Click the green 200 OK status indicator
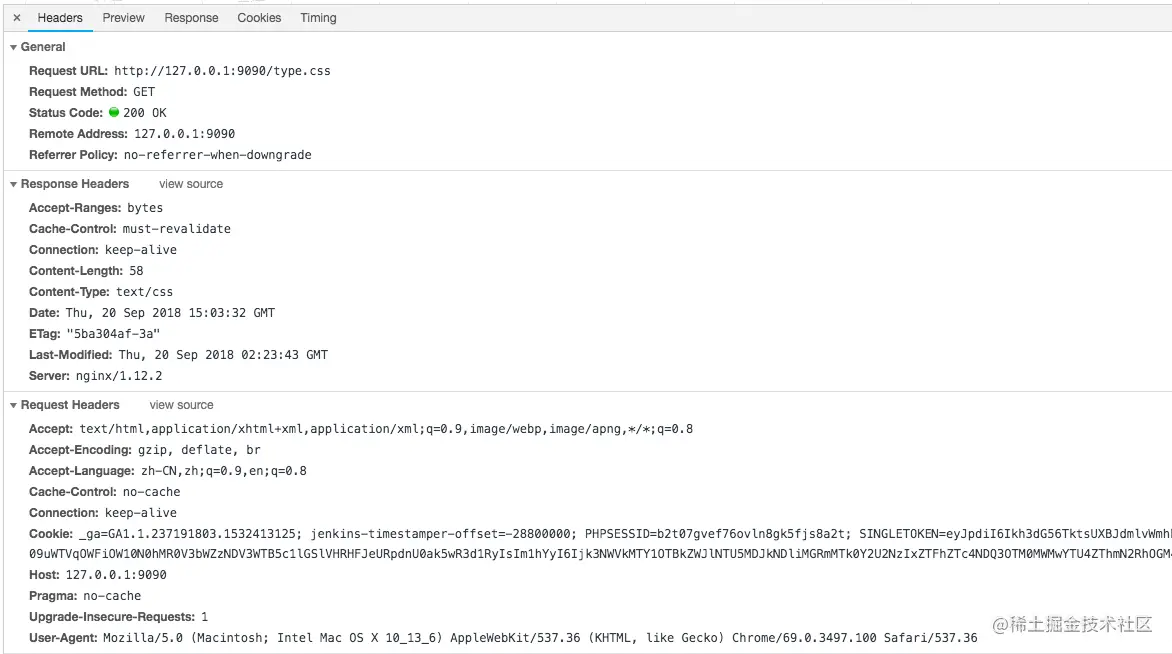 [114, 113]
